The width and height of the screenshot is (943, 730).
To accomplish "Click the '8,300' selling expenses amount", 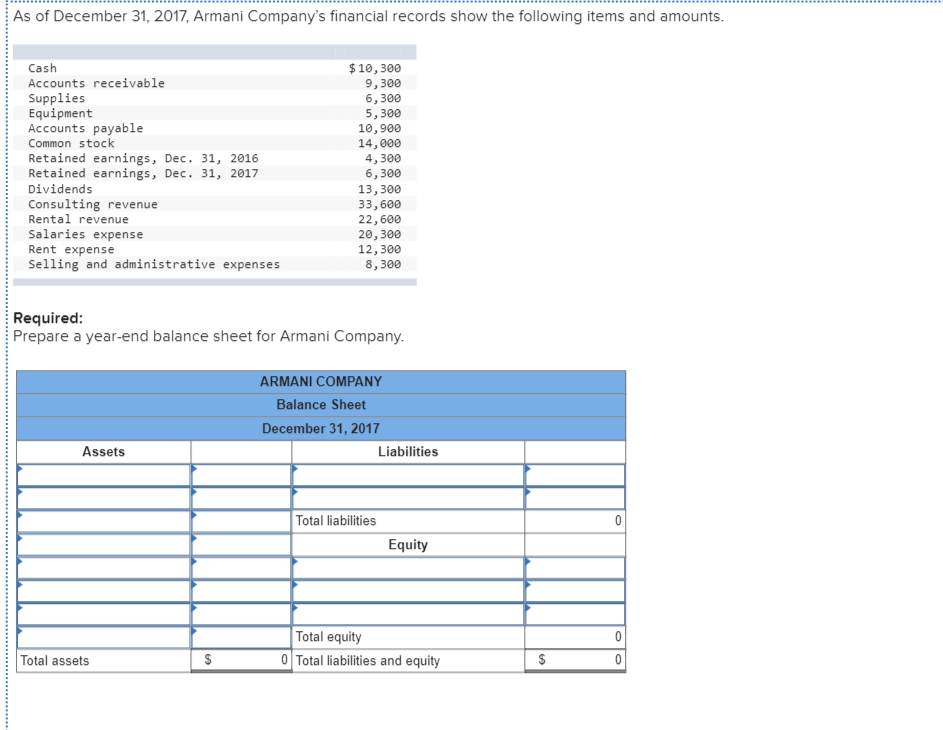I will pyautogui.click(x=383, y=264).
